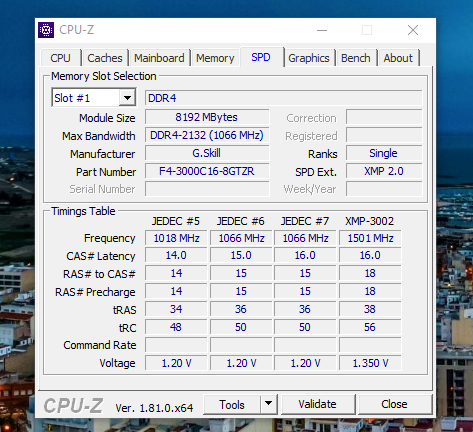The height and width of the screenshot is (432, 473).
Task: Click the 48 tRC cell
Action: pos(176,327)
